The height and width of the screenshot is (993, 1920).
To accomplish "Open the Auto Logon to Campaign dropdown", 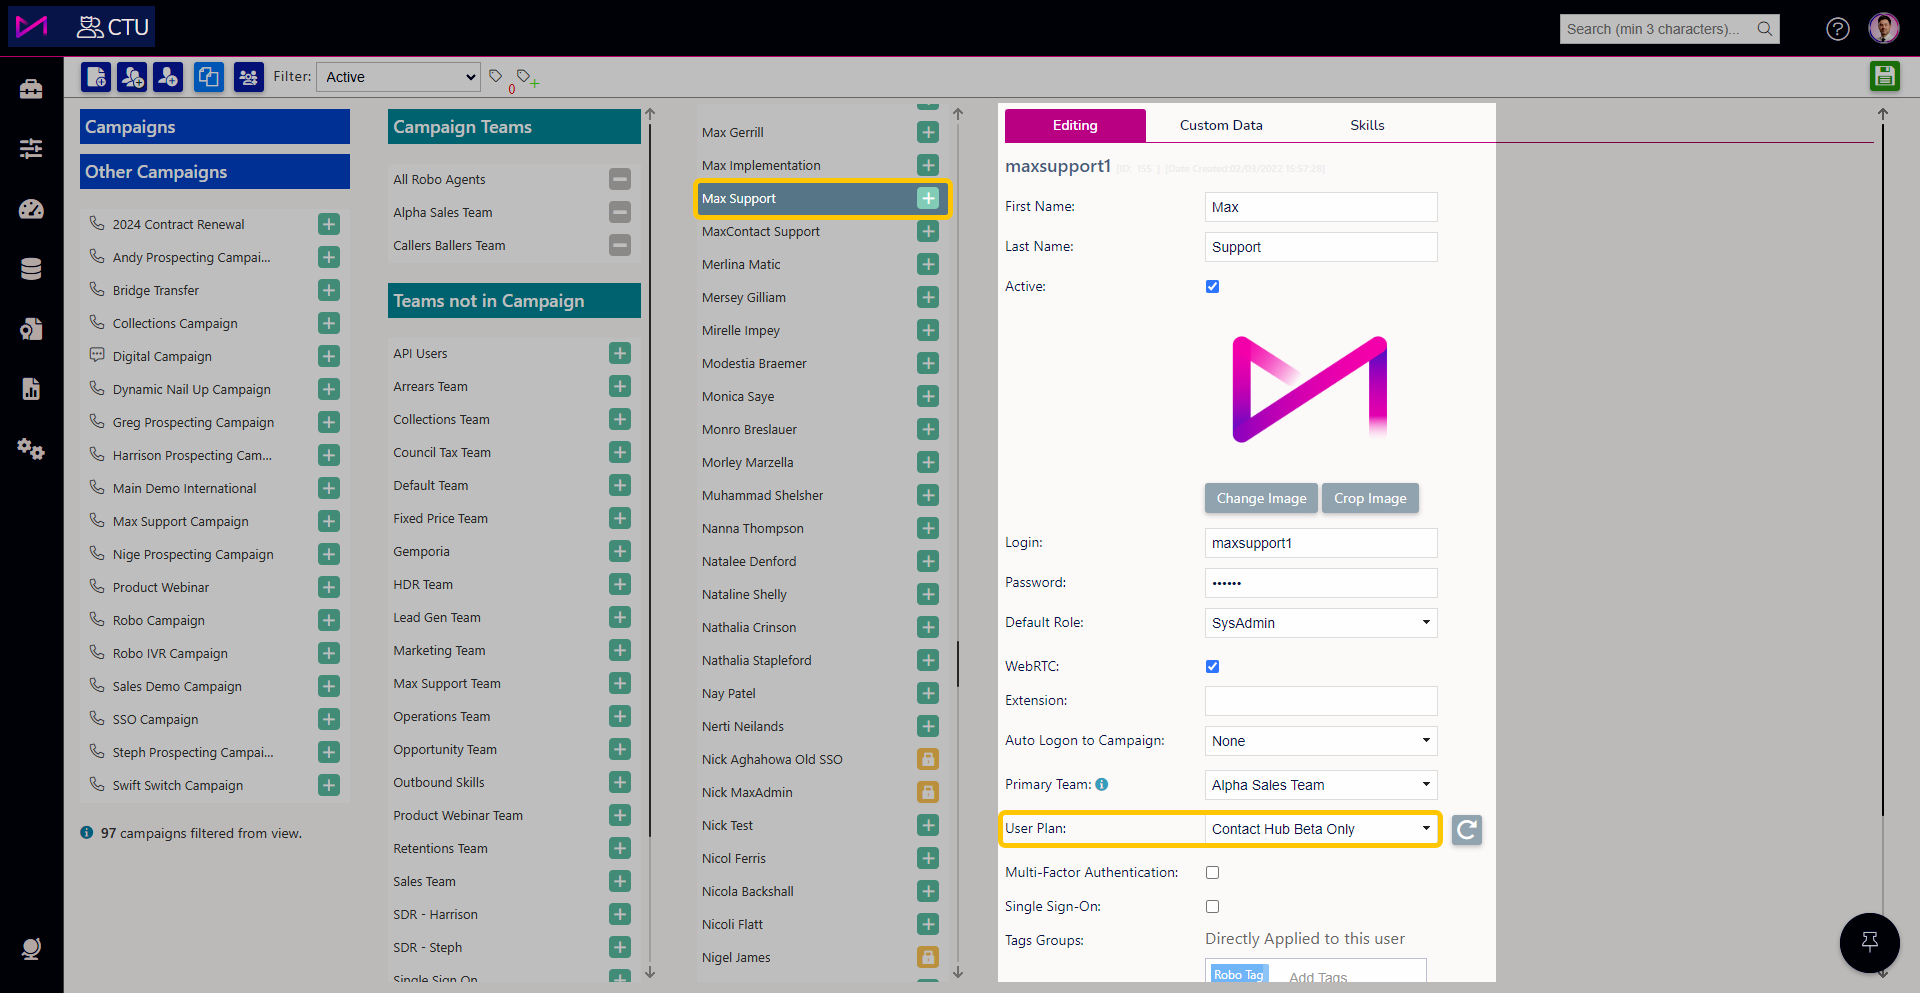I will pos(1321,741).
